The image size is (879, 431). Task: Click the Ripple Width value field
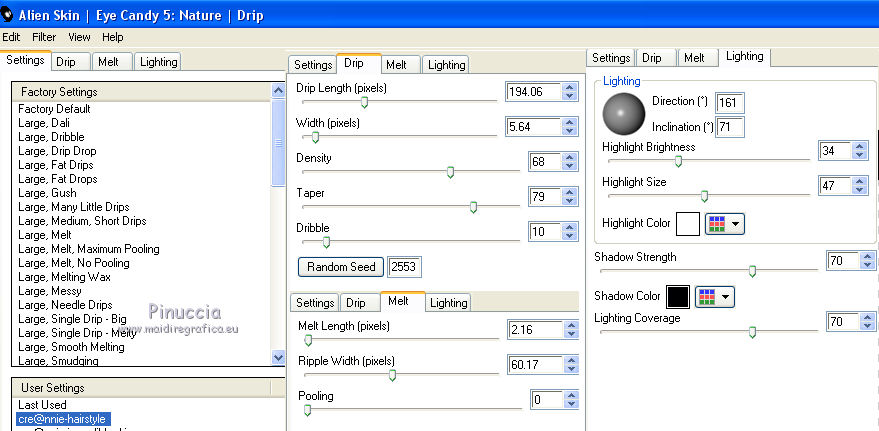[535, 365]
